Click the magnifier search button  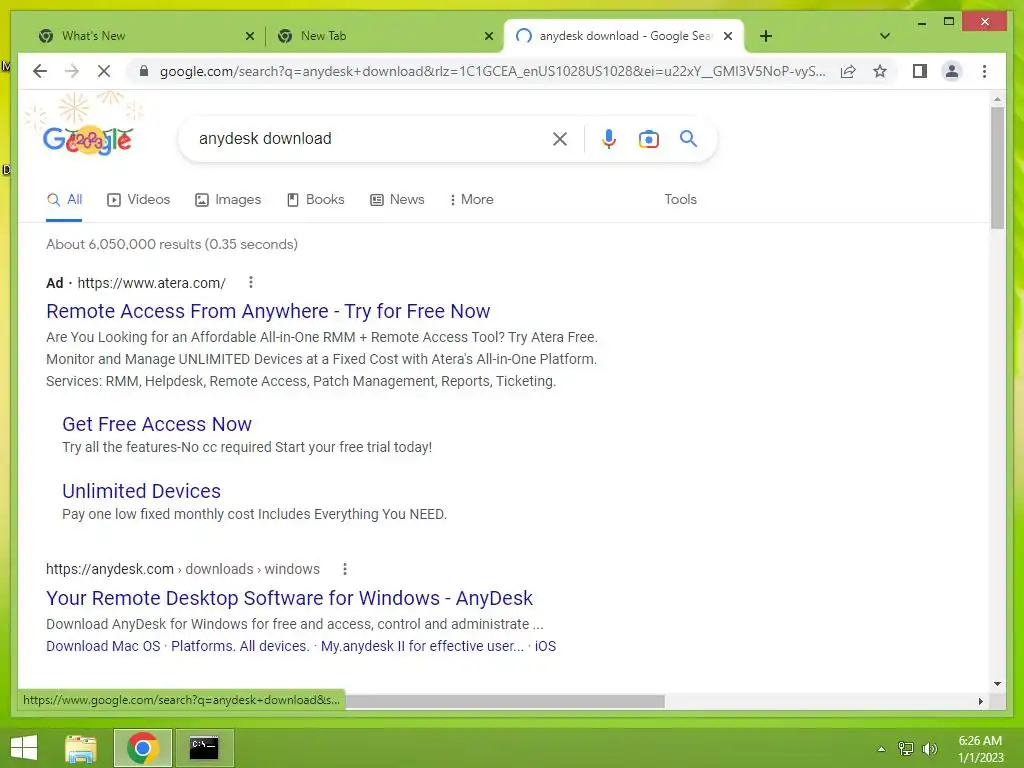(x=688, y=138)
